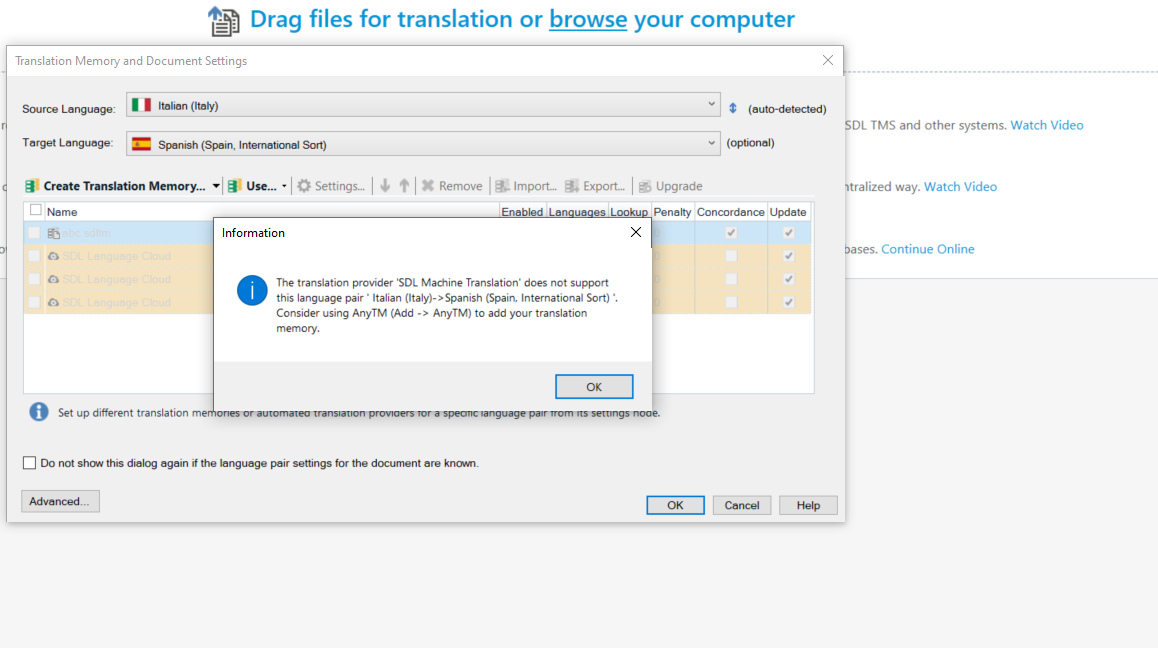
Task: Click the Import toolbar icon
Action: point(502,186)
